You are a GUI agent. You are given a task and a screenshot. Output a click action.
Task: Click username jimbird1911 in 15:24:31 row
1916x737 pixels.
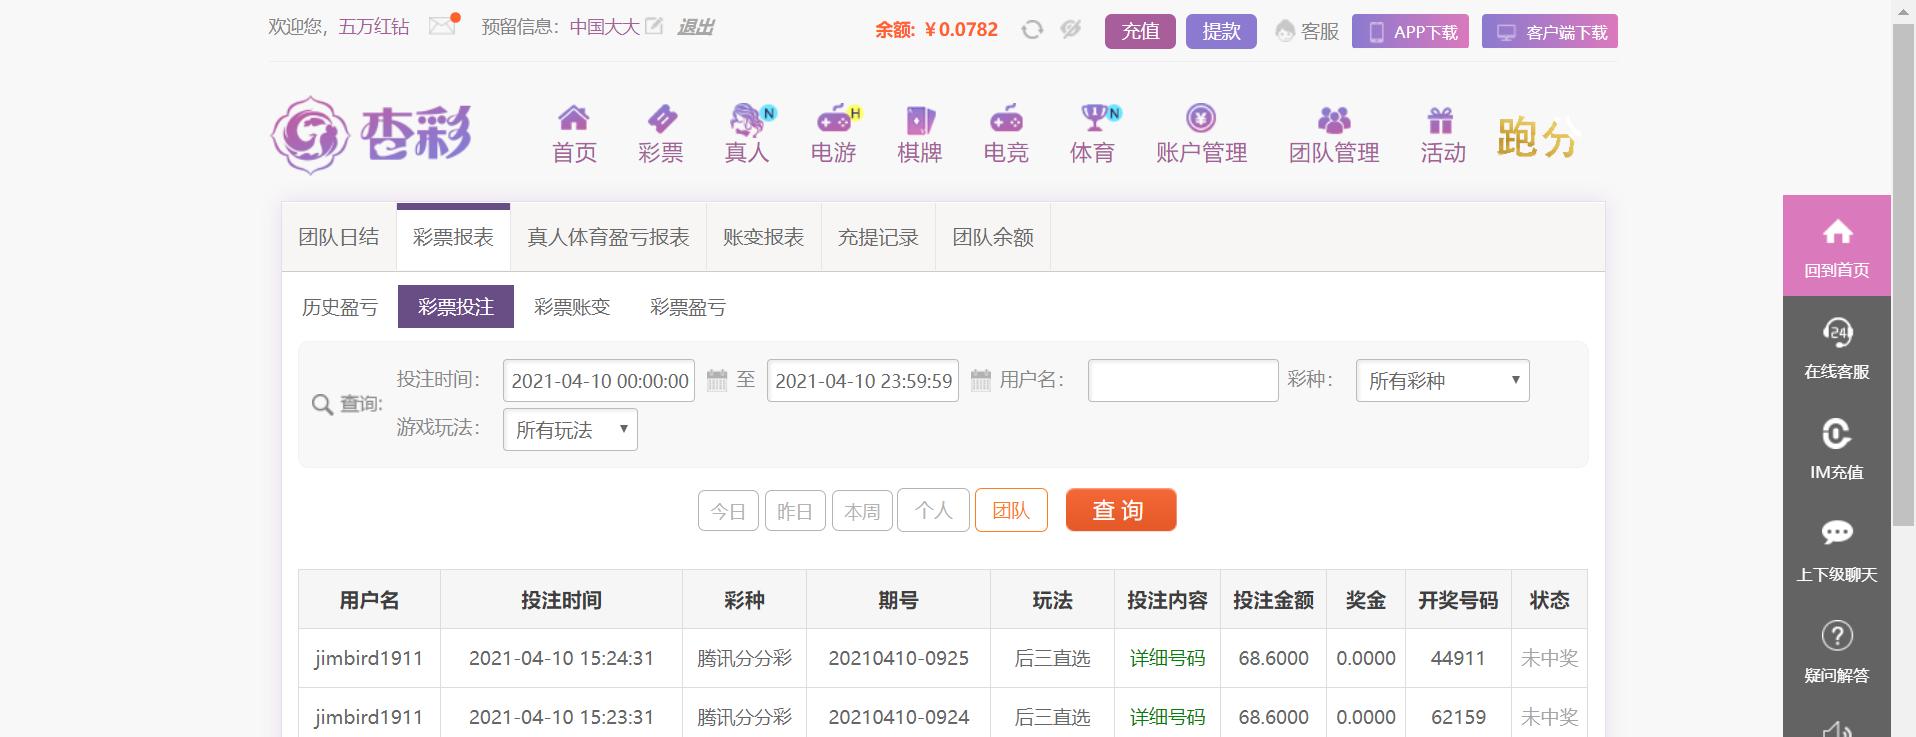(369, 658)
